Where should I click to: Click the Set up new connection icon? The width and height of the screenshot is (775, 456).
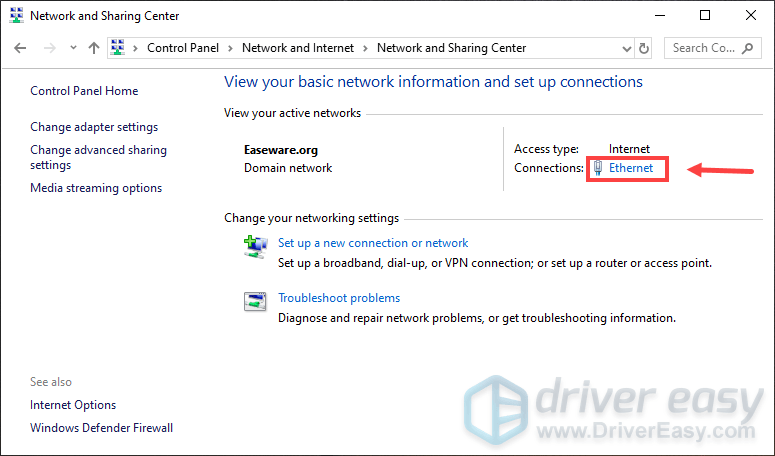255,246
